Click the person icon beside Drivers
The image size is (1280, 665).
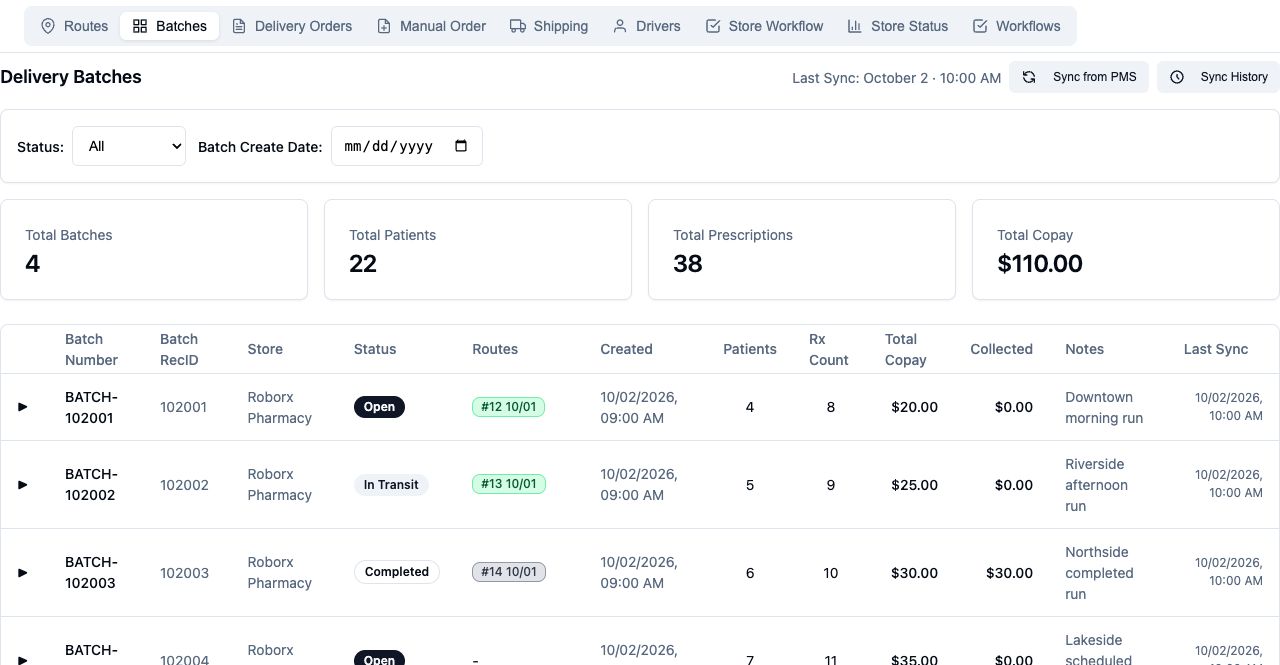(620, 26)
